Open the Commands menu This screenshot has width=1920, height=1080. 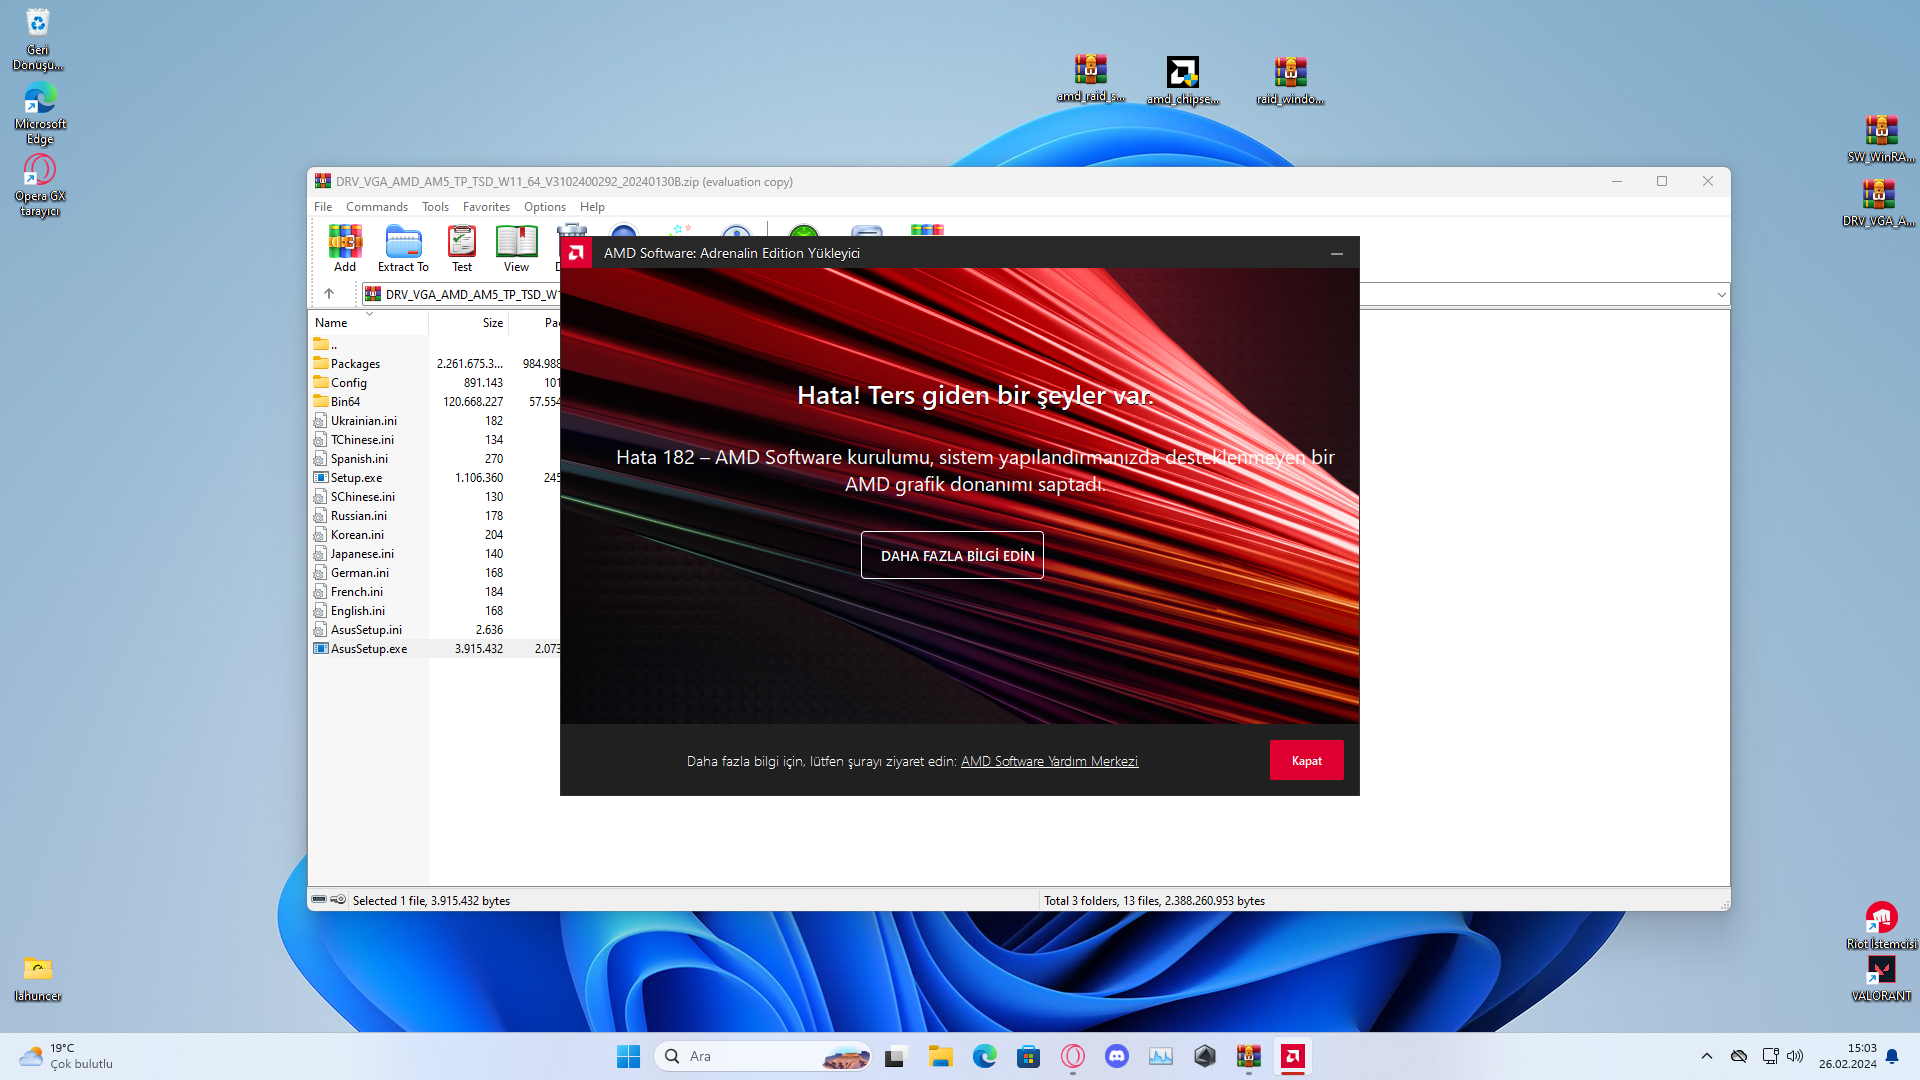coord(377,207)
